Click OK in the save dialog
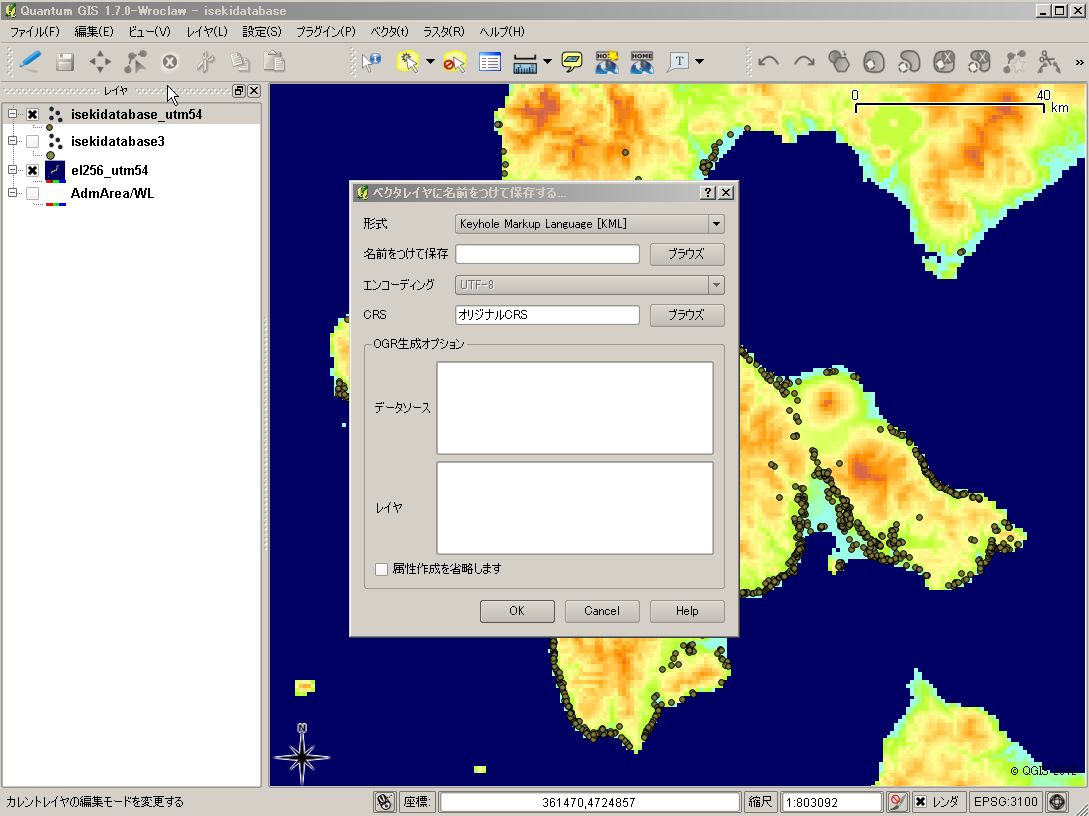The width and height of the screenshot is (1089, 816). point(517,611)
